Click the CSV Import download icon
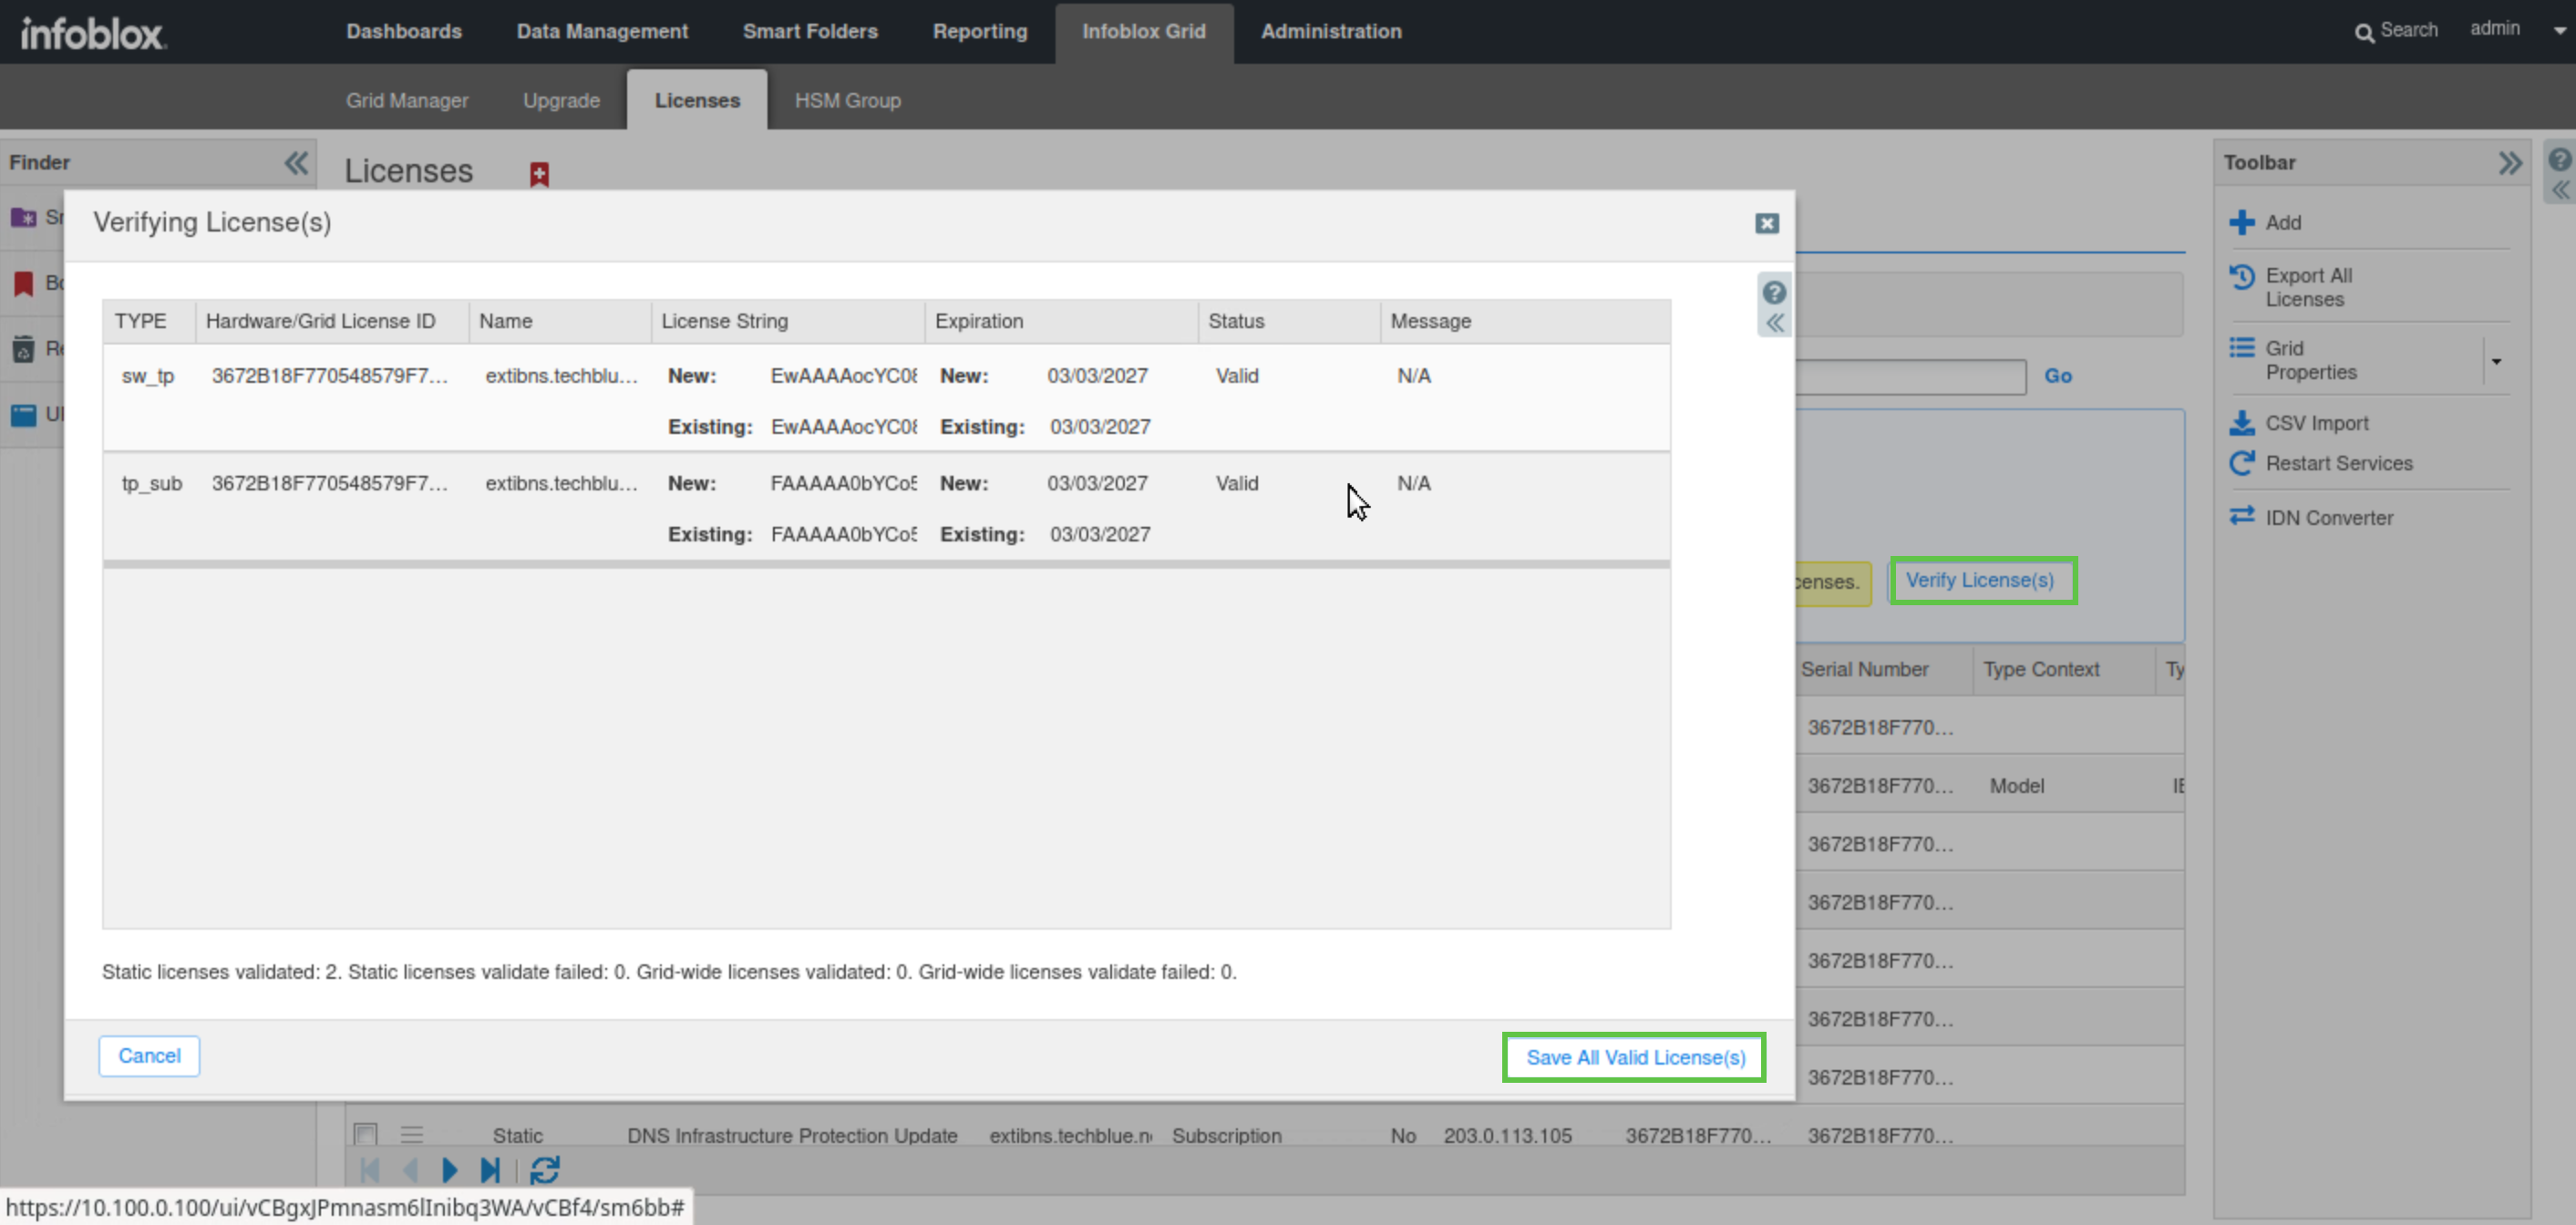2576x1225 pixels. pos(2242,423)
